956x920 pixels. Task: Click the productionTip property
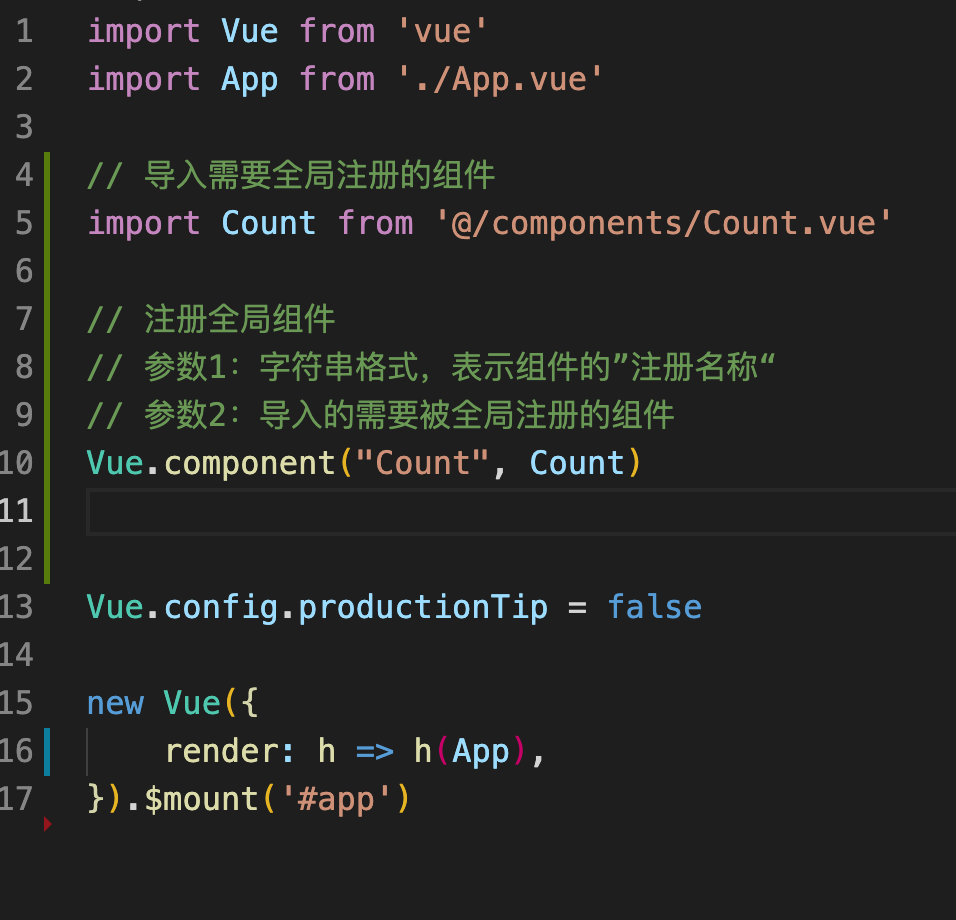pos(423,608)
